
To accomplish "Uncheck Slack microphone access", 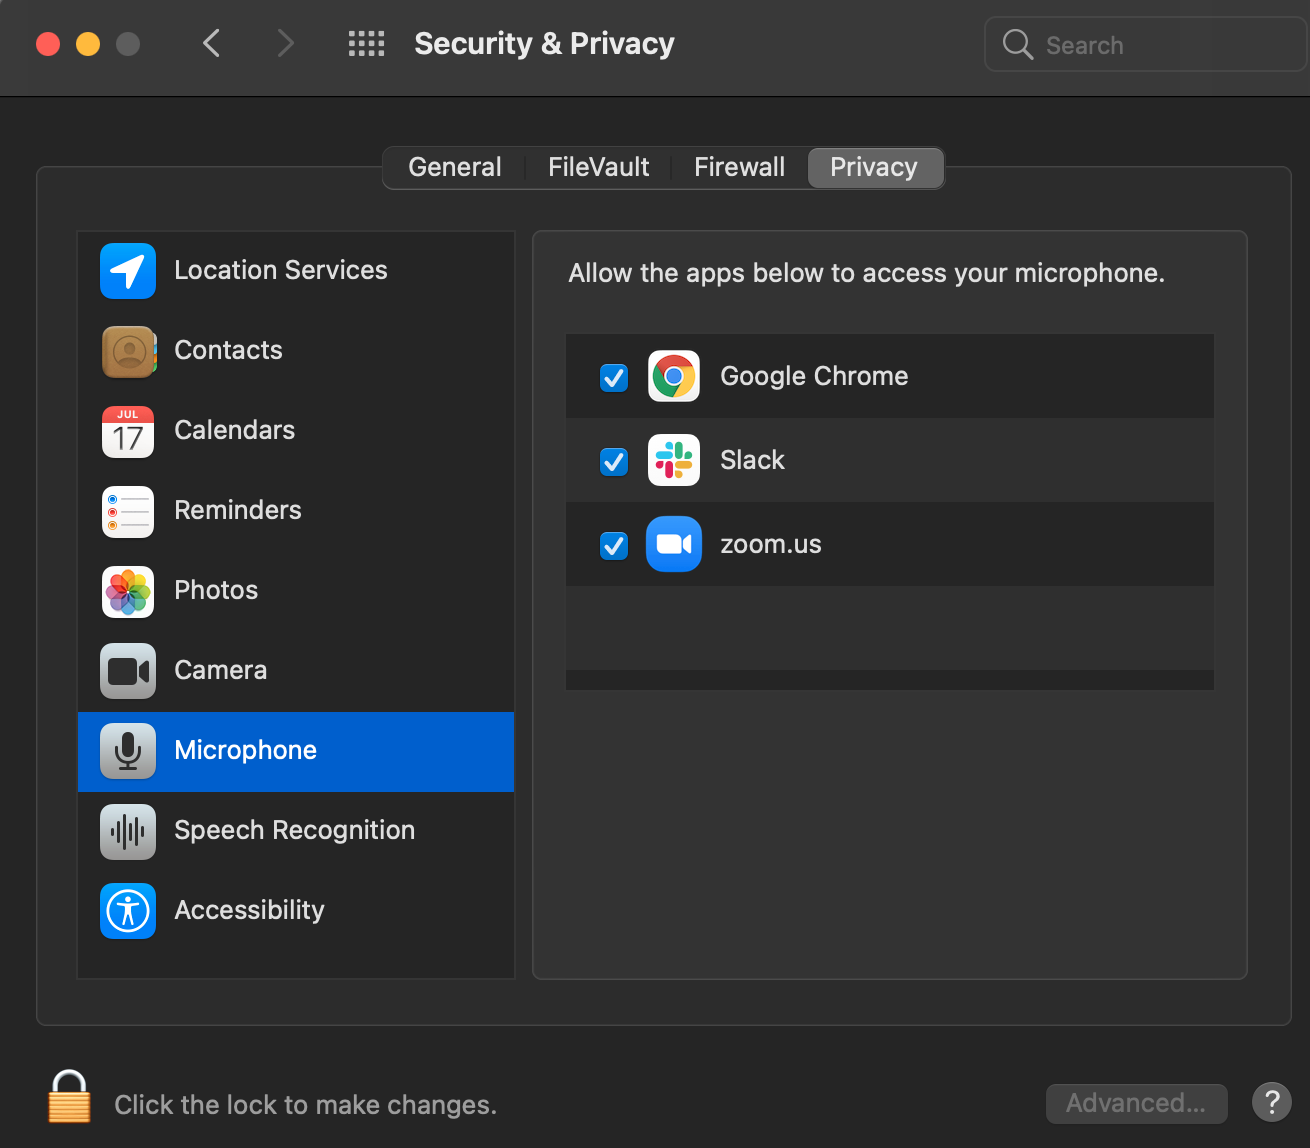I will (x=614, y=461).
